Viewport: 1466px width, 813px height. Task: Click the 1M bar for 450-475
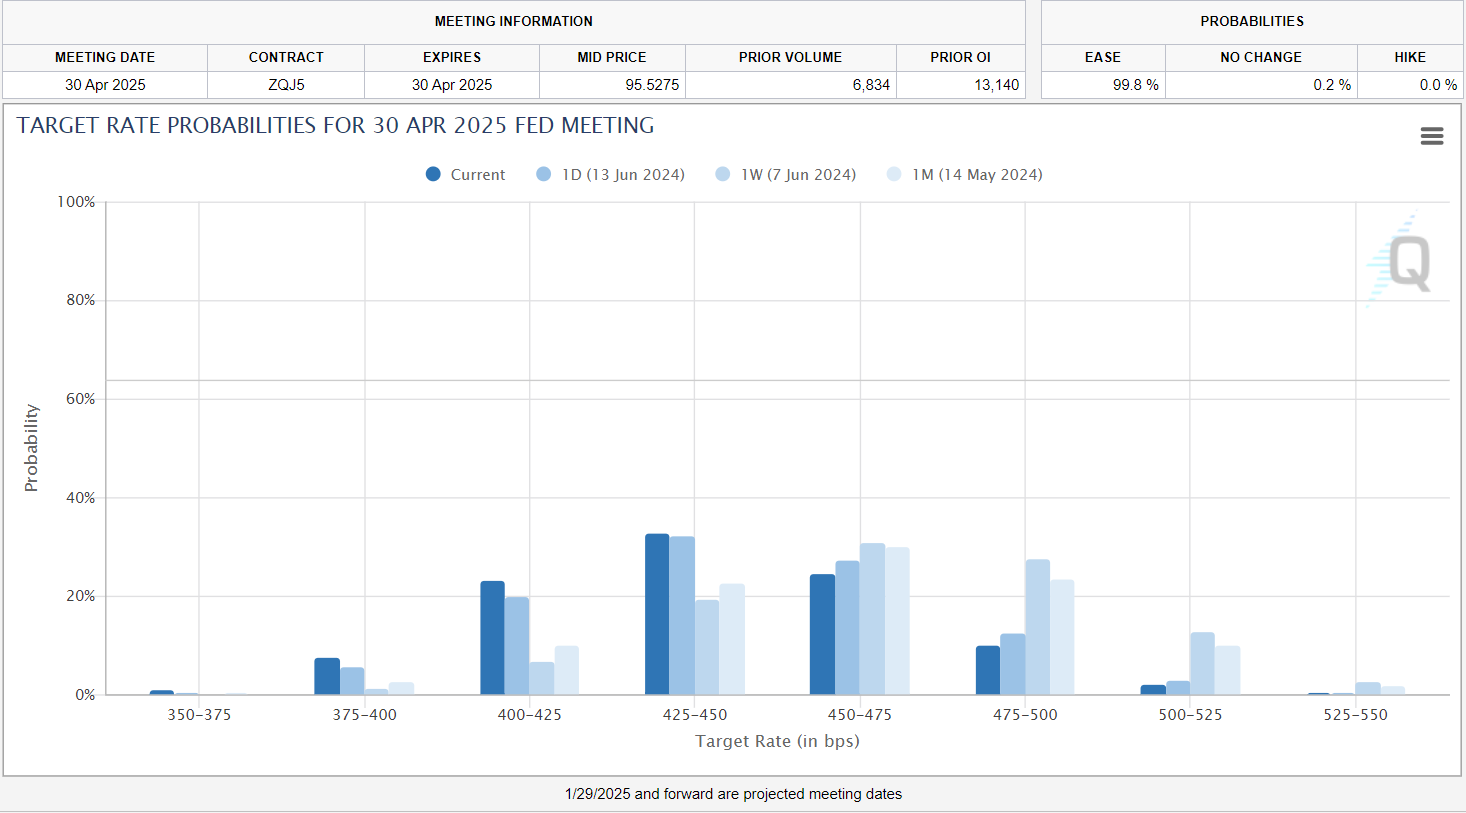click(x=897, y=621)
